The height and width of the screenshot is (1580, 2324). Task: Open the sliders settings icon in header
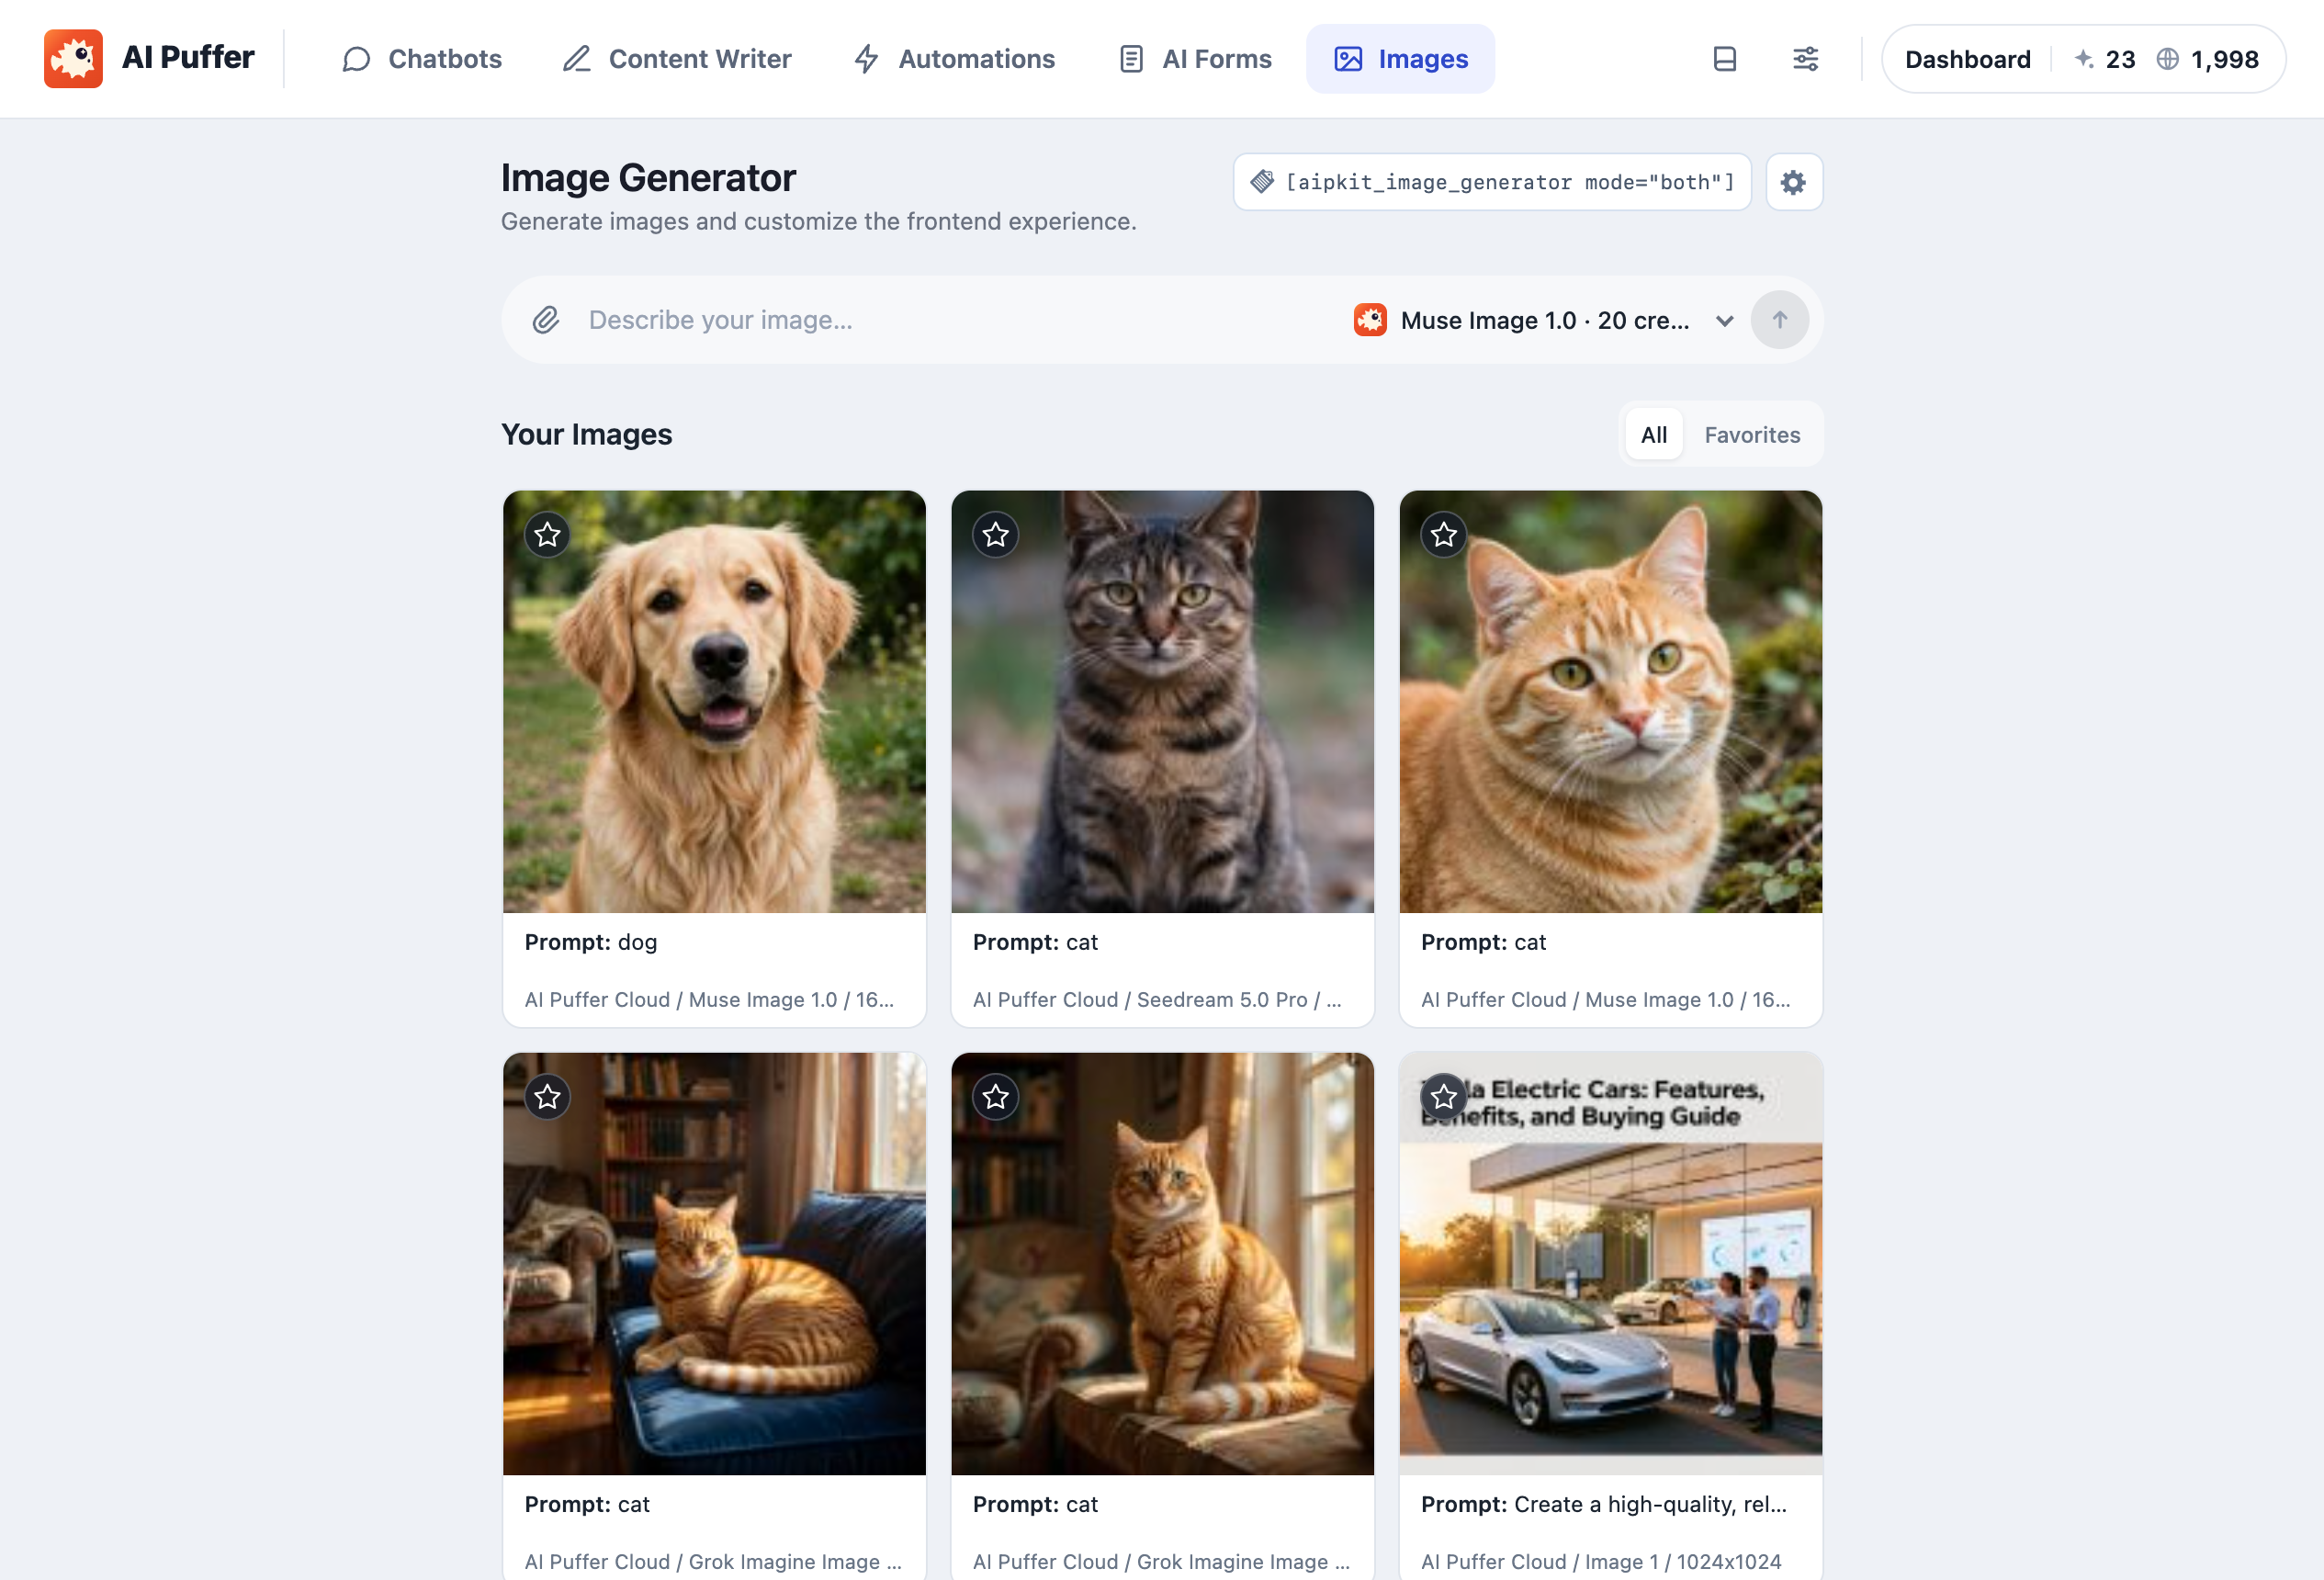1805,59
